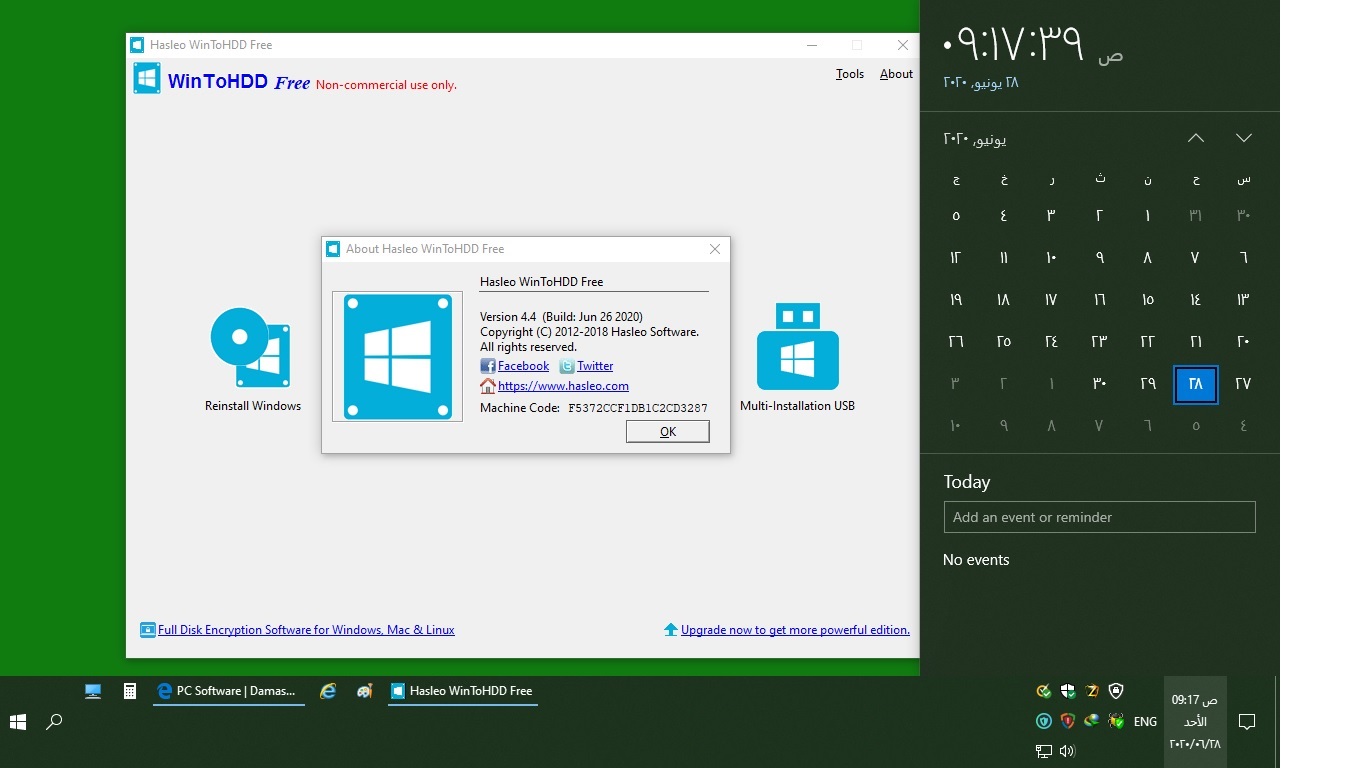Open Internet Explorer from the taskbar

pos(328,691)
